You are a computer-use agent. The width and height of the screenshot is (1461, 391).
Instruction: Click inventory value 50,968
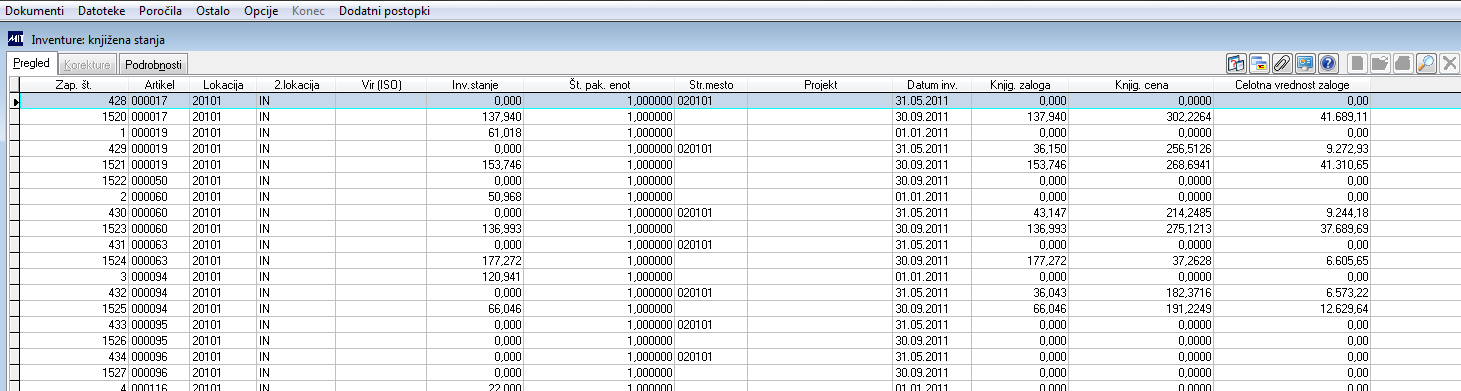475,196
